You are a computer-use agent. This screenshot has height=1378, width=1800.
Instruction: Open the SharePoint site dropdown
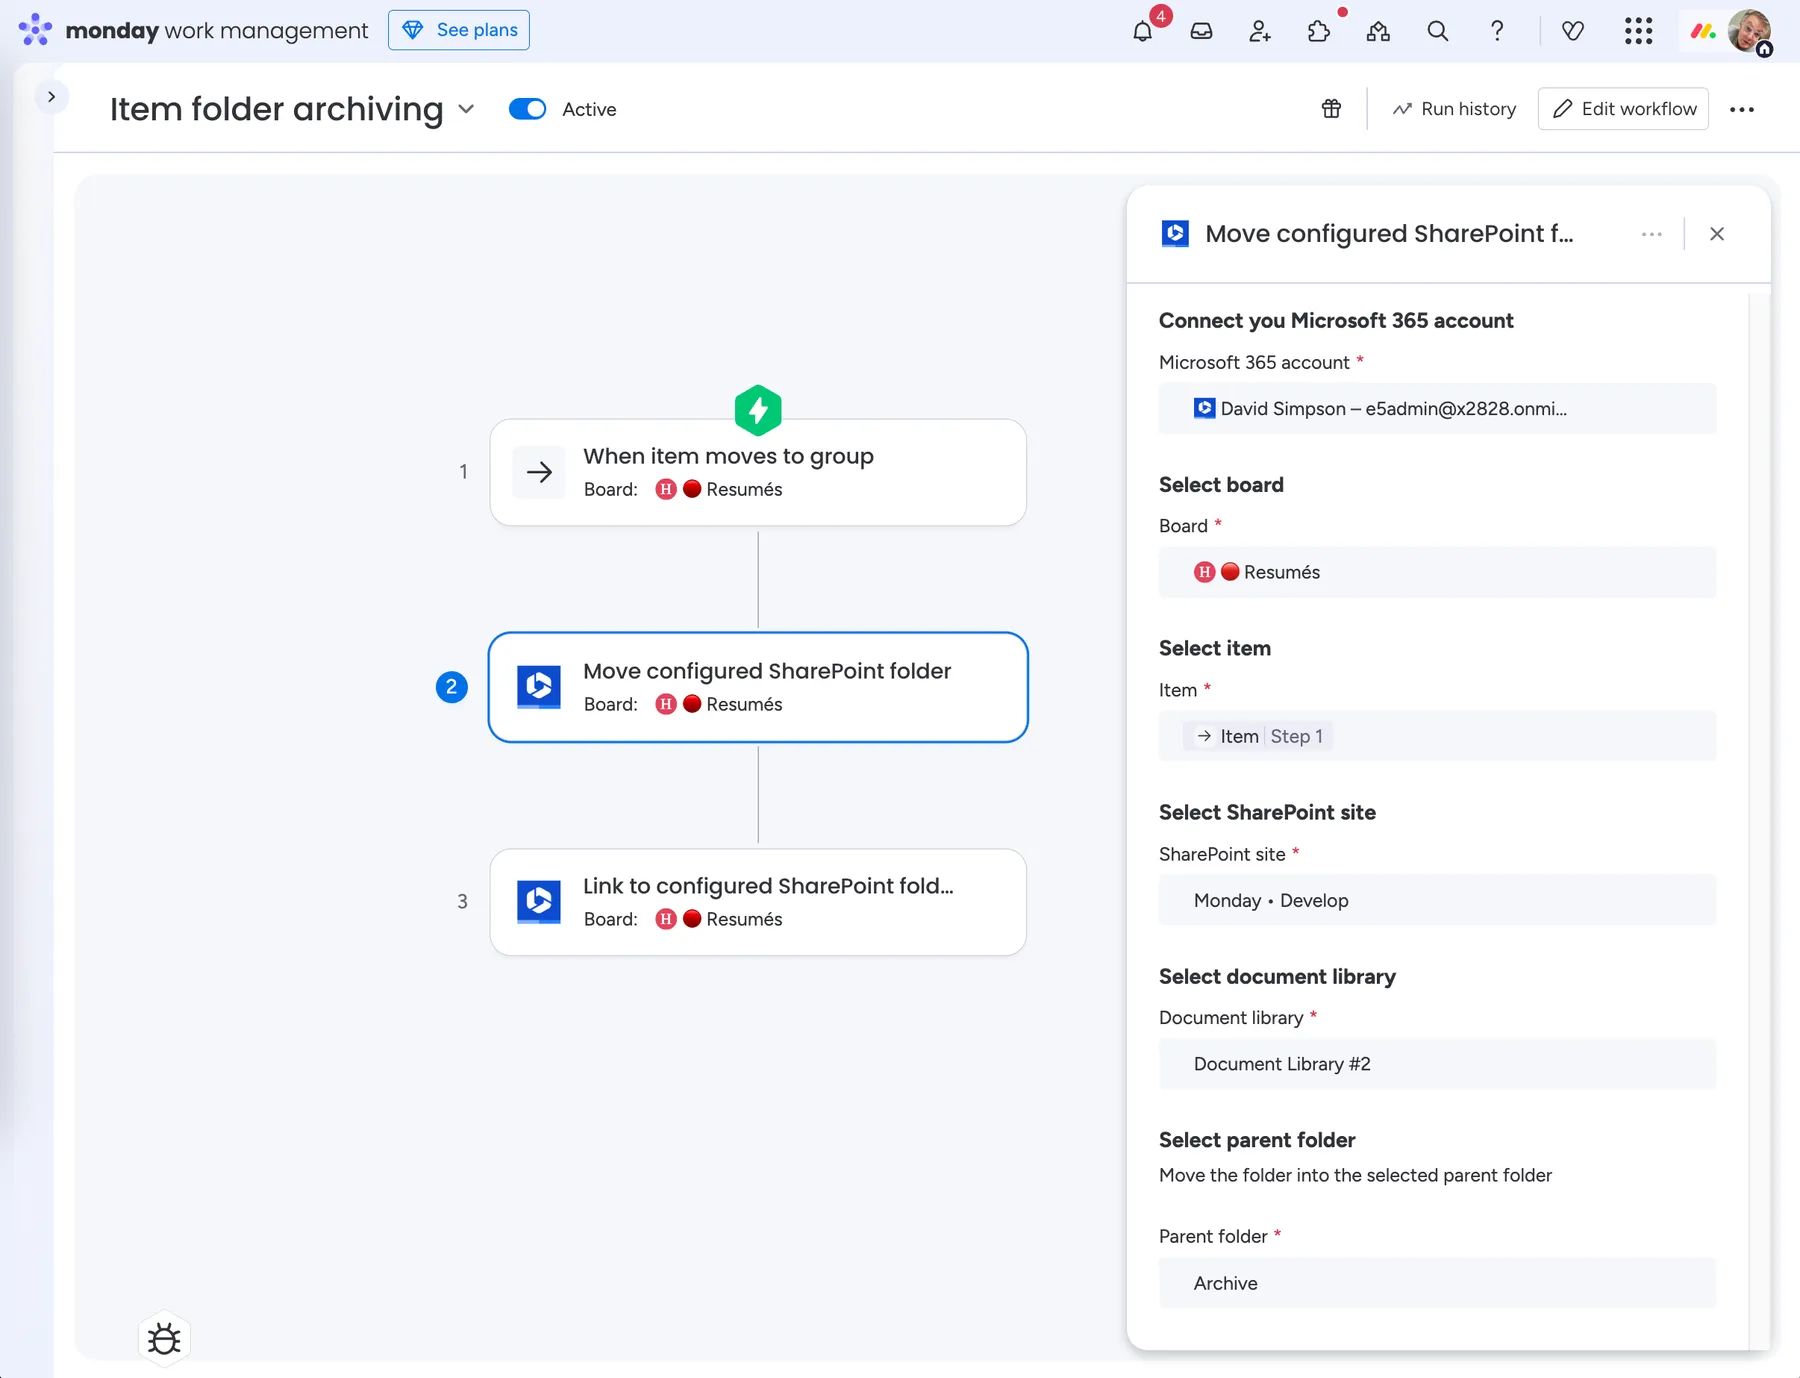[x=1437, y=900]
